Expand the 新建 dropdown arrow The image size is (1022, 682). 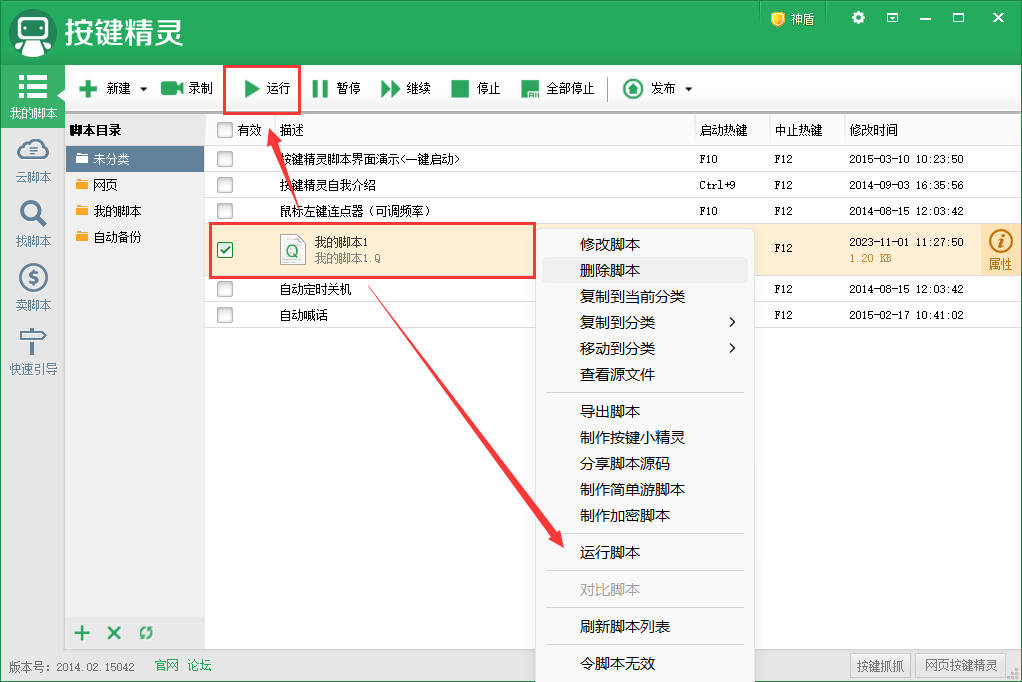pyautogui.click(x=143, y=89)
